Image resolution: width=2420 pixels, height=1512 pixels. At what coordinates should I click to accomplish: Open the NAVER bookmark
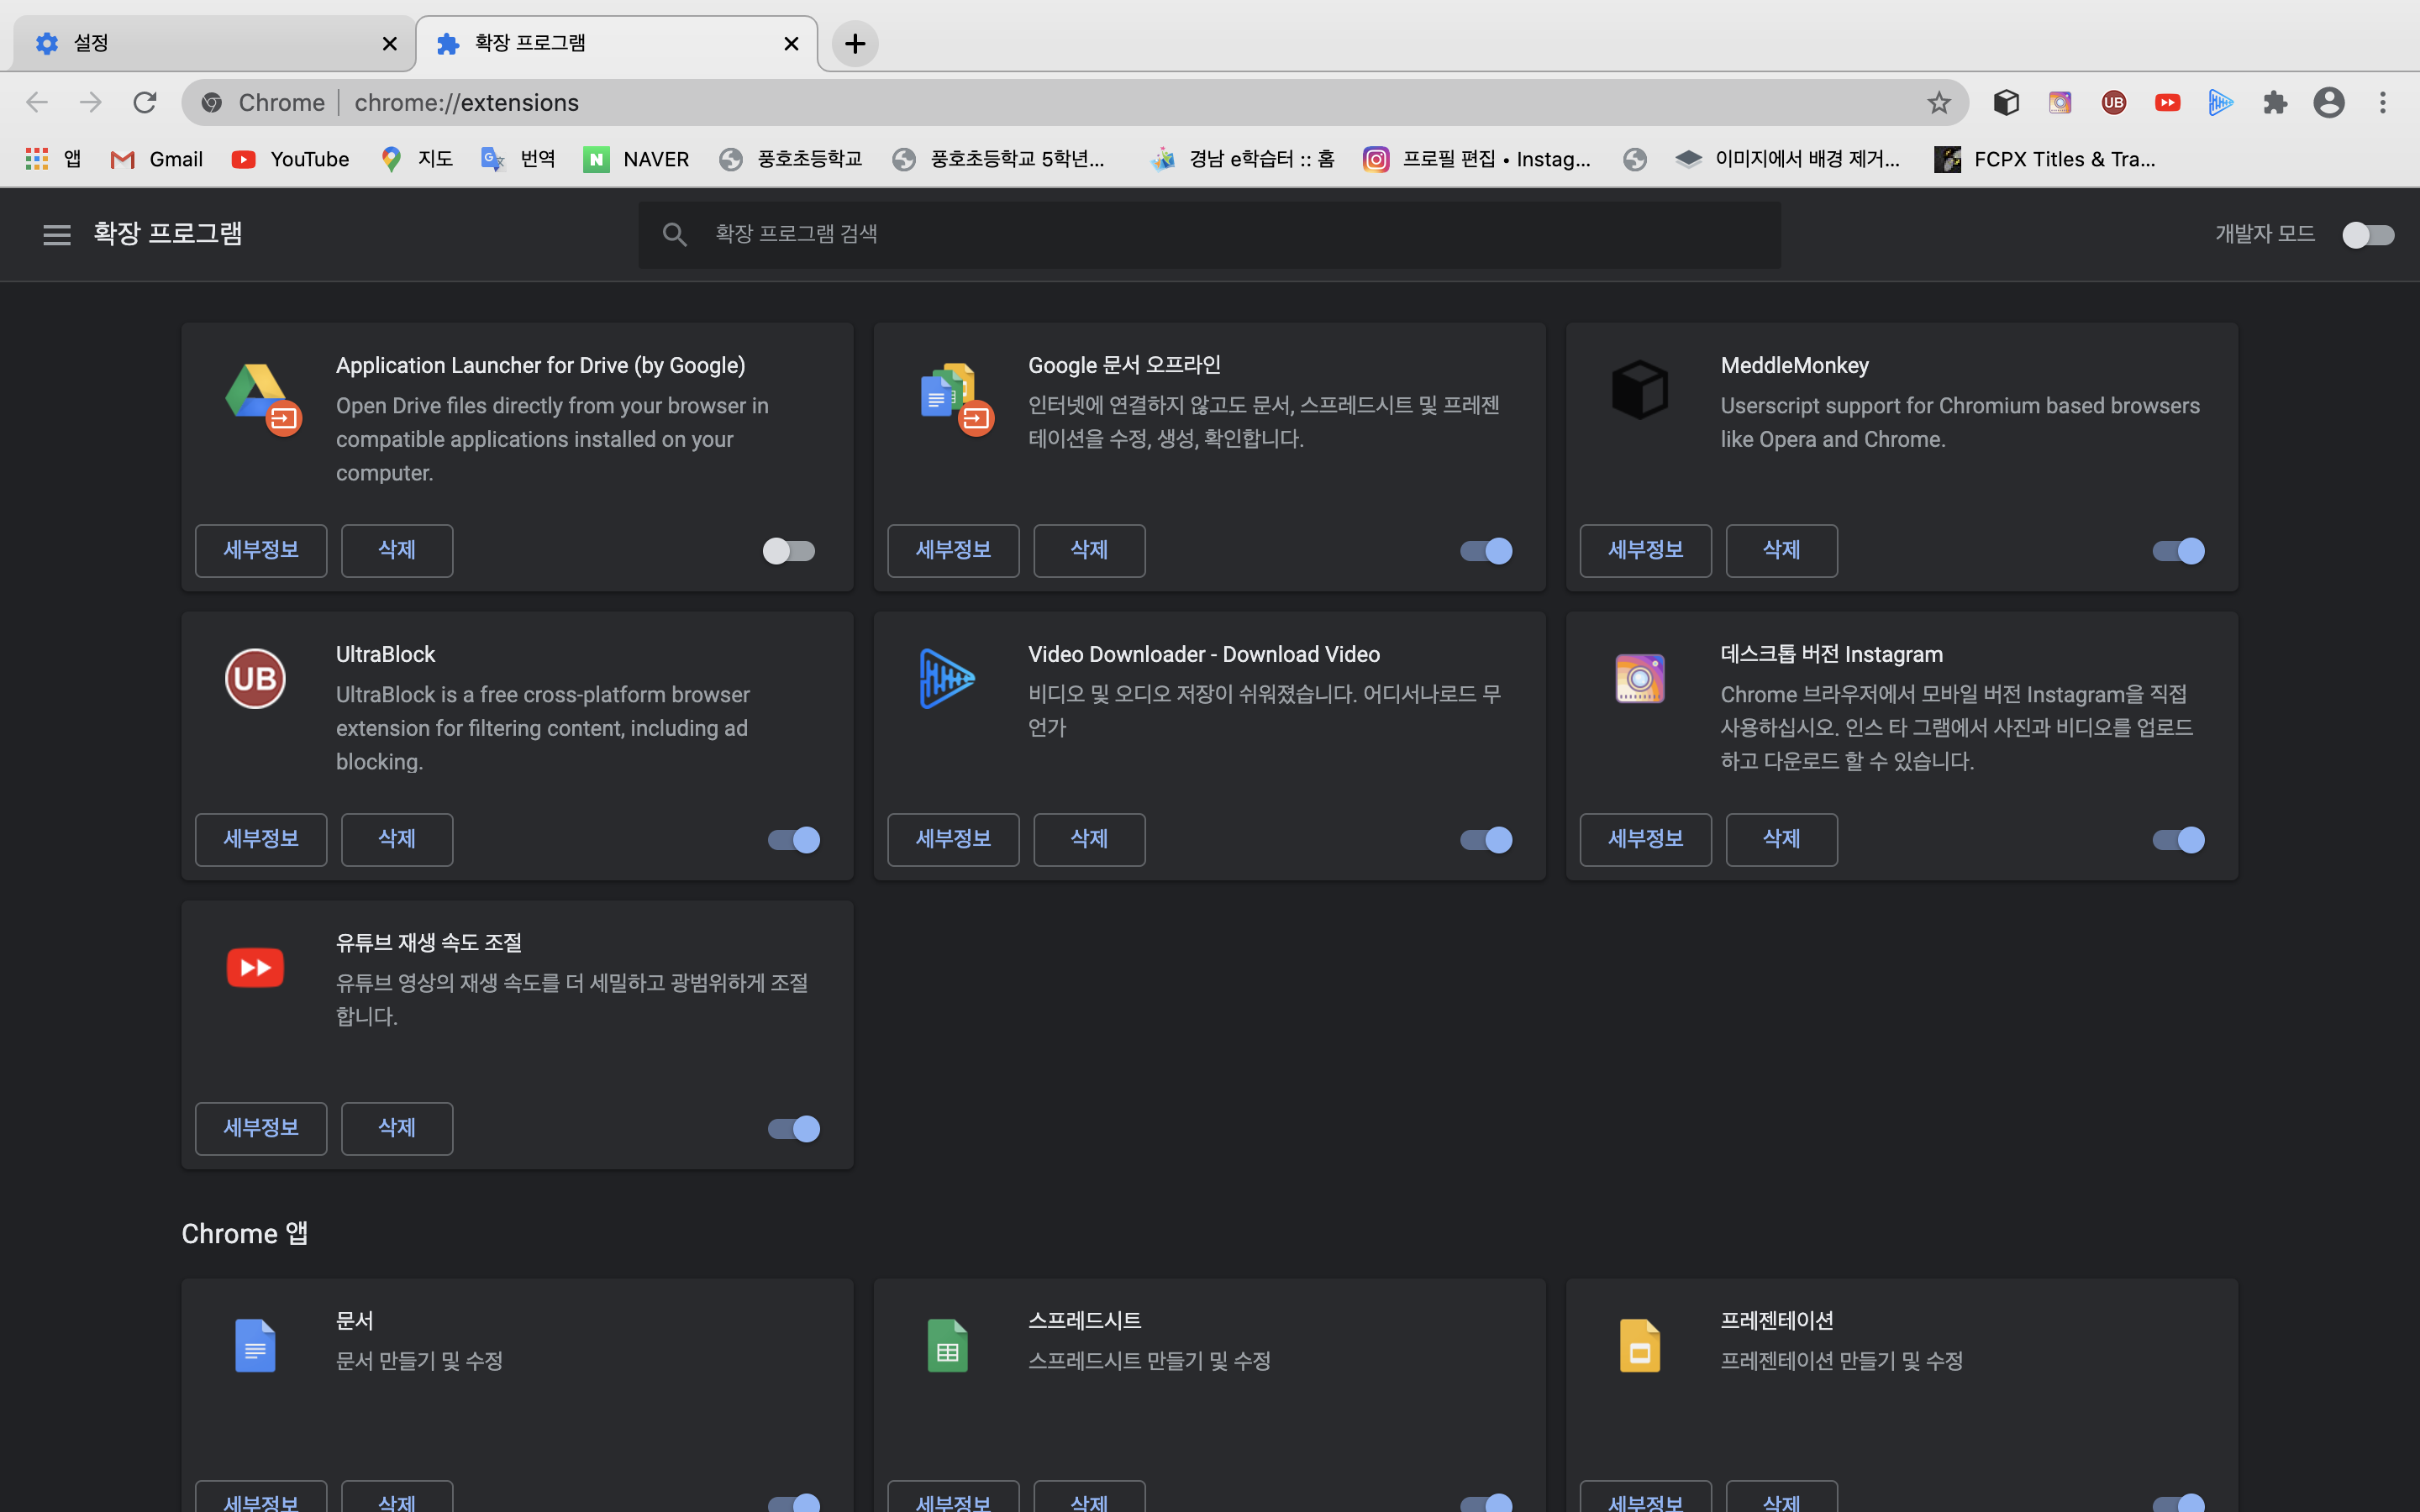[x=637, y=159]
